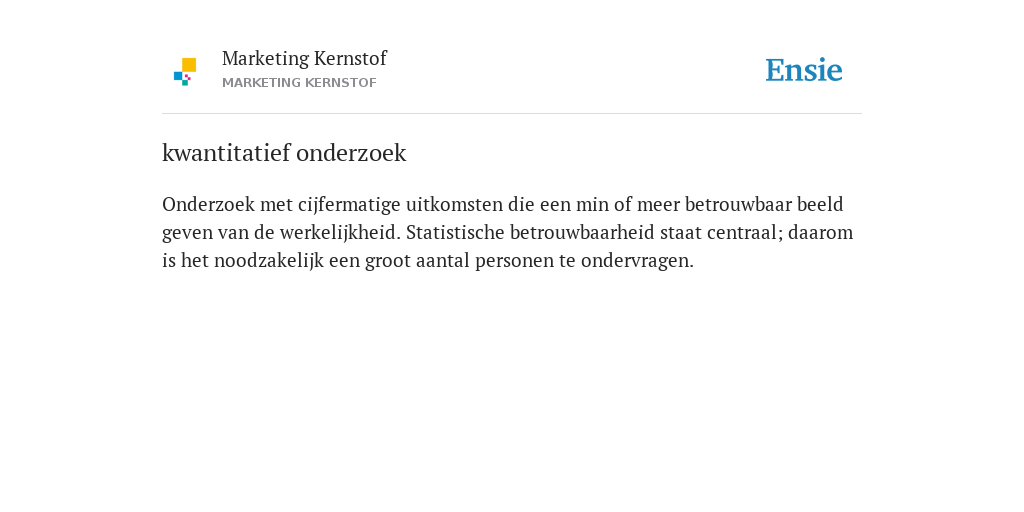This screenshot has width=1024, height=512.
Task: Click the blue square in the logo
Action: 178,76
